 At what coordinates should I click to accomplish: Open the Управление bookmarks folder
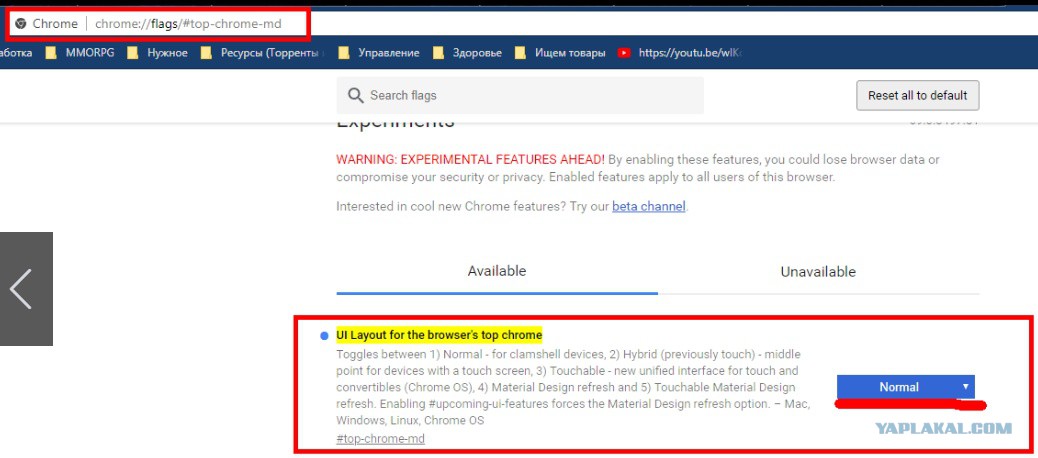[379, 53]
